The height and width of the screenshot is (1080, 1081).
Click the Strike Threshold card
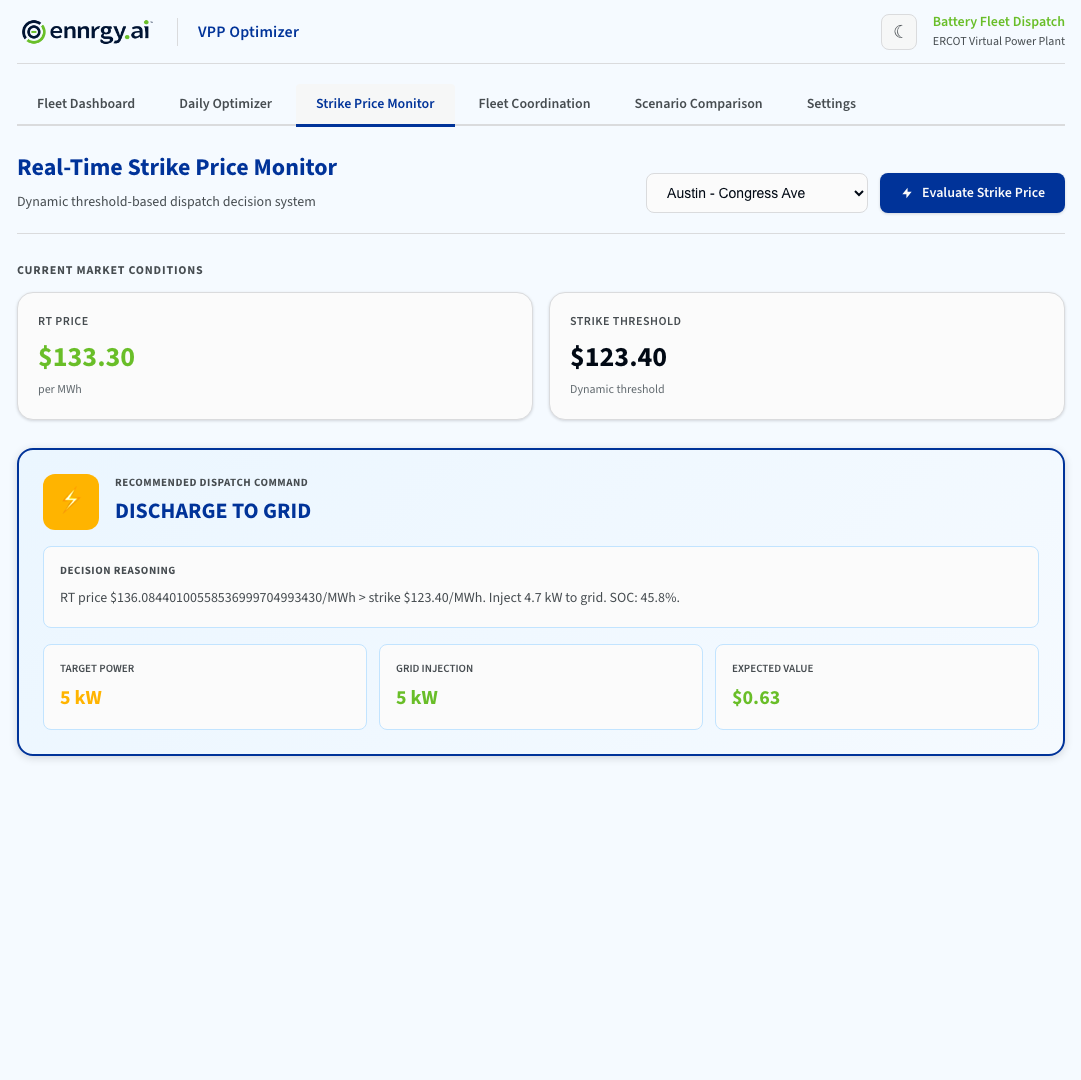point(806,356)
